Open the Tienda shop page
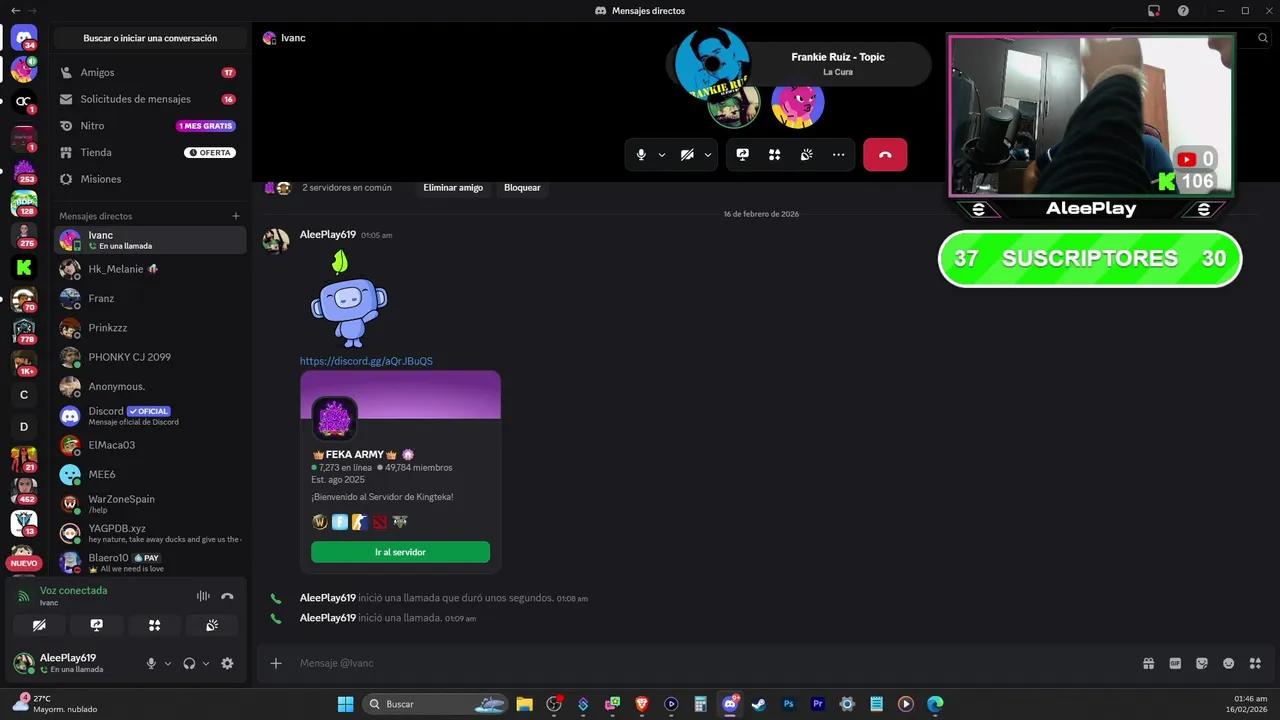 tap(149, 152)
